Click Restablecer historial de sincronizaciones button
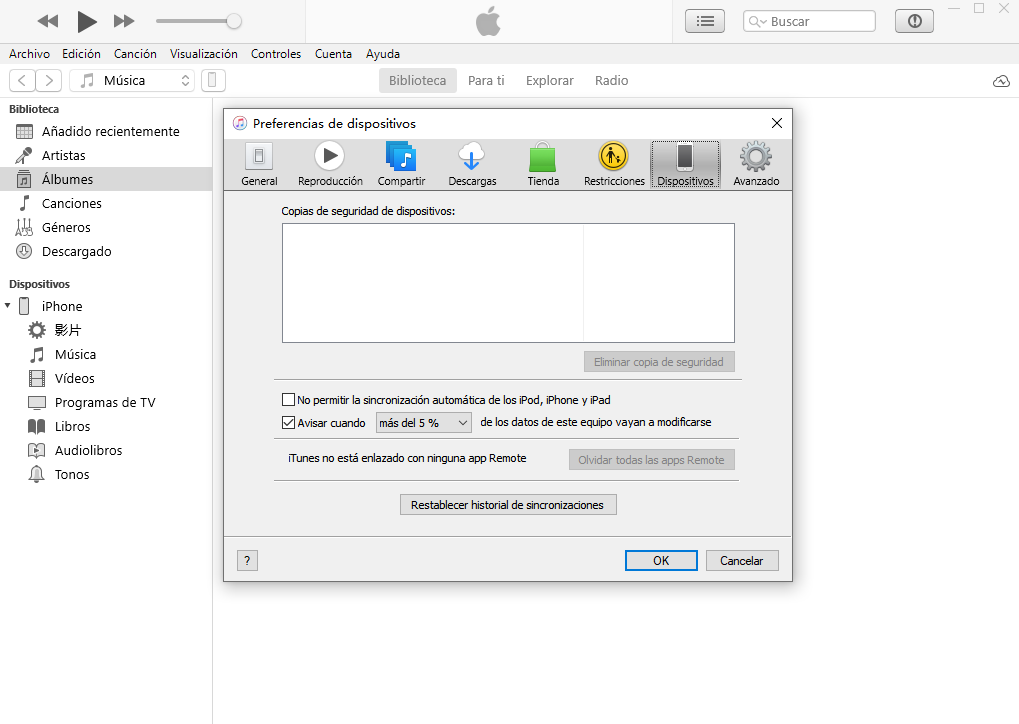Viewport: 1019px width, 724px height. [x=507, y=505]
